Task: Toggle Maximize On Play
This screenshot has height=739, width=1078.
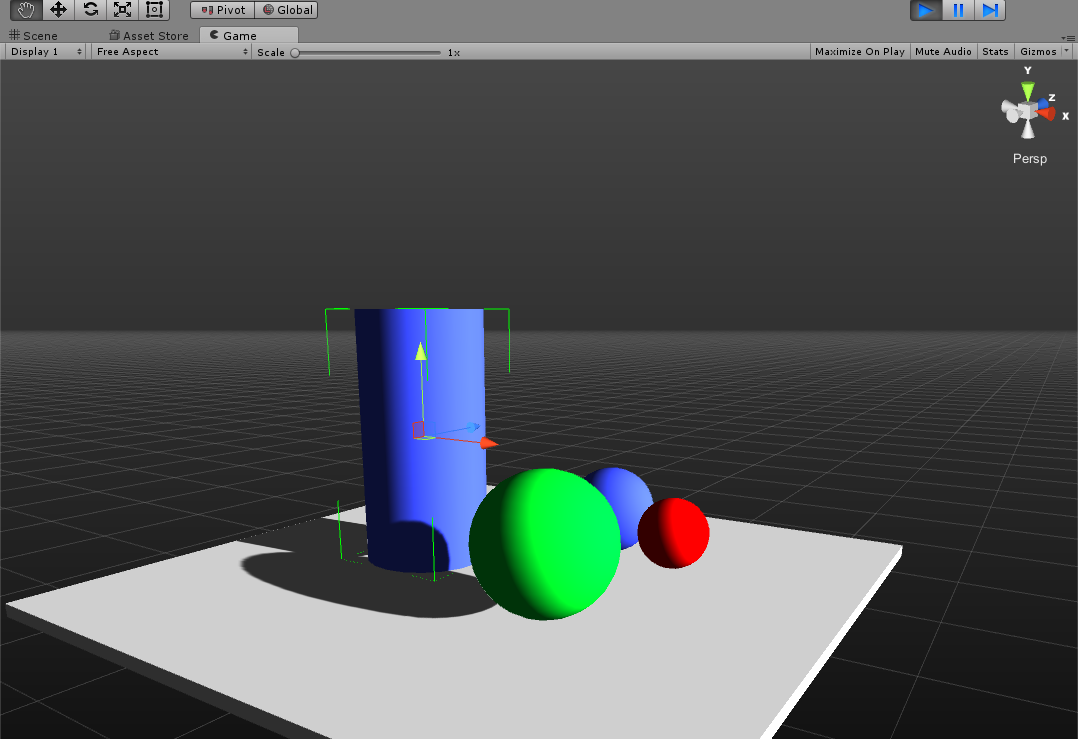Action: tap(859, 52)
